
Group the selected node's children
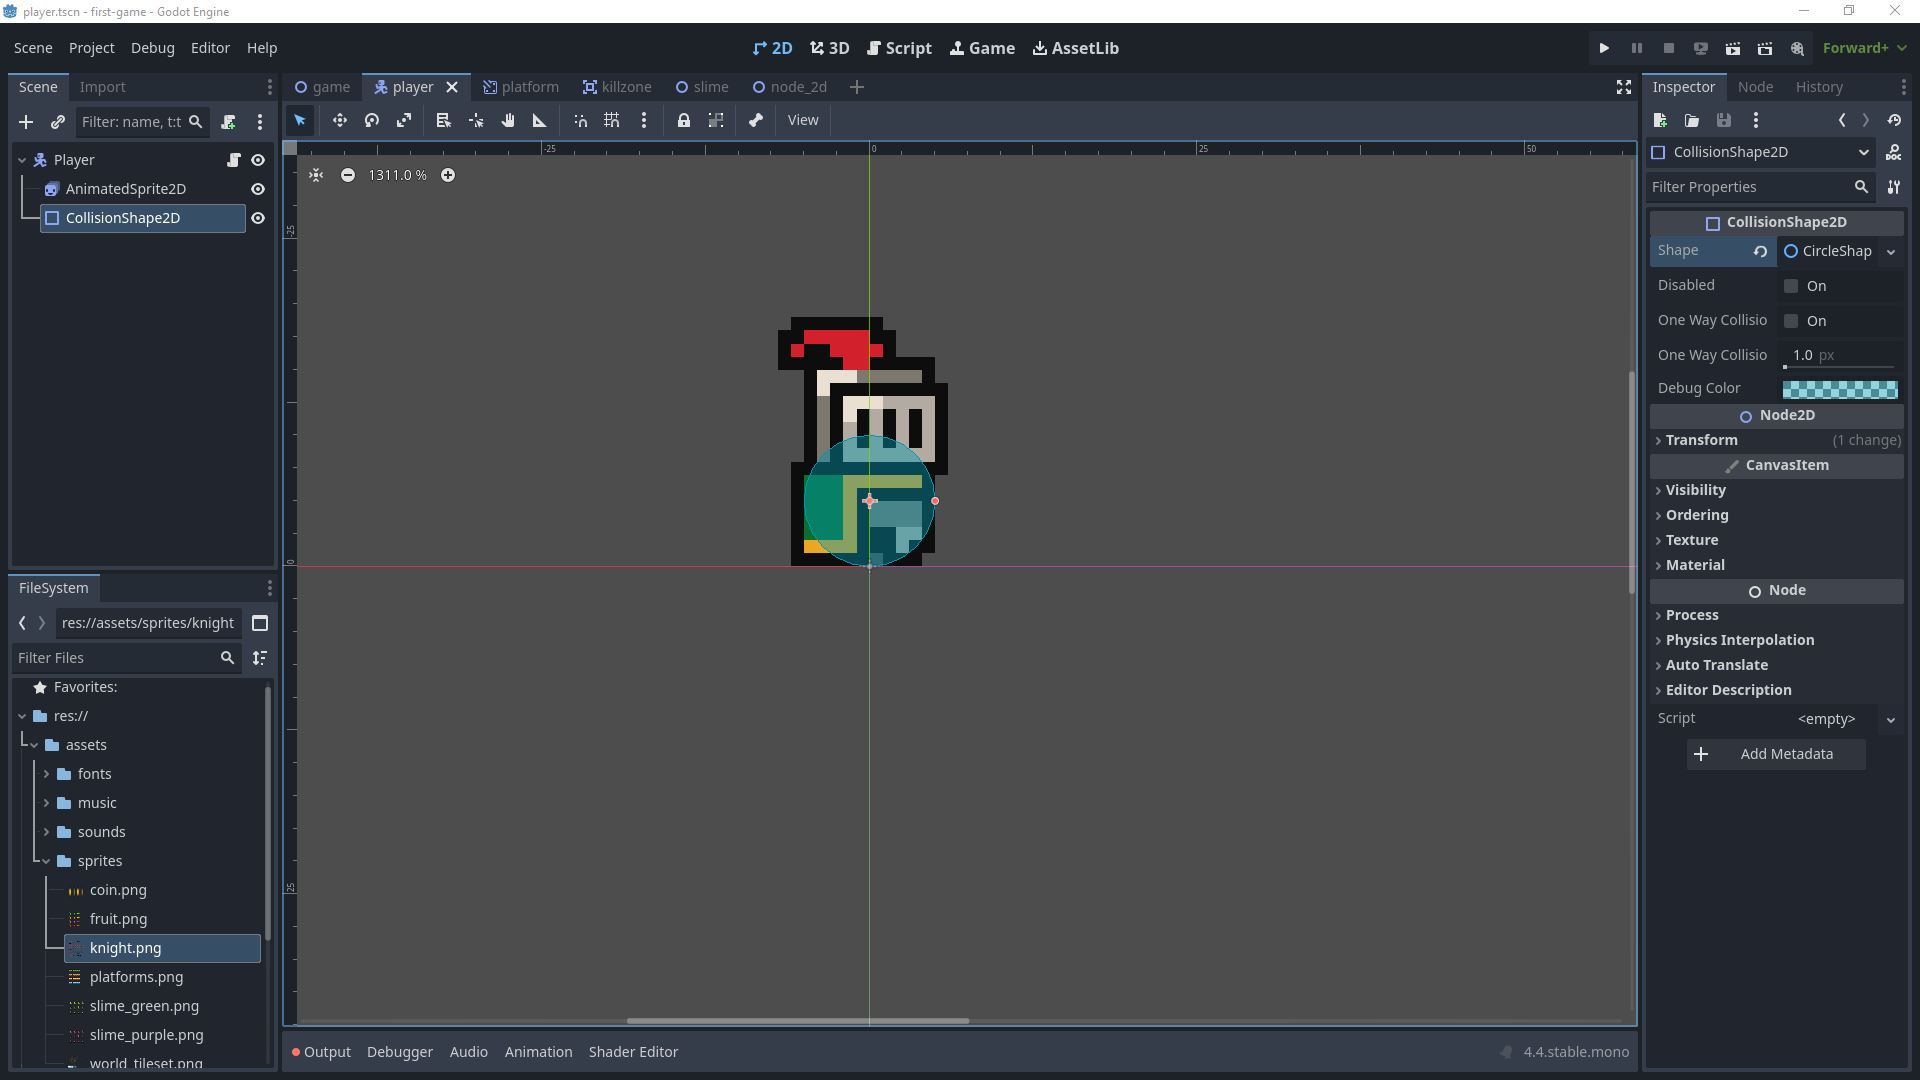pyautogui.click(x=716, y=121)
